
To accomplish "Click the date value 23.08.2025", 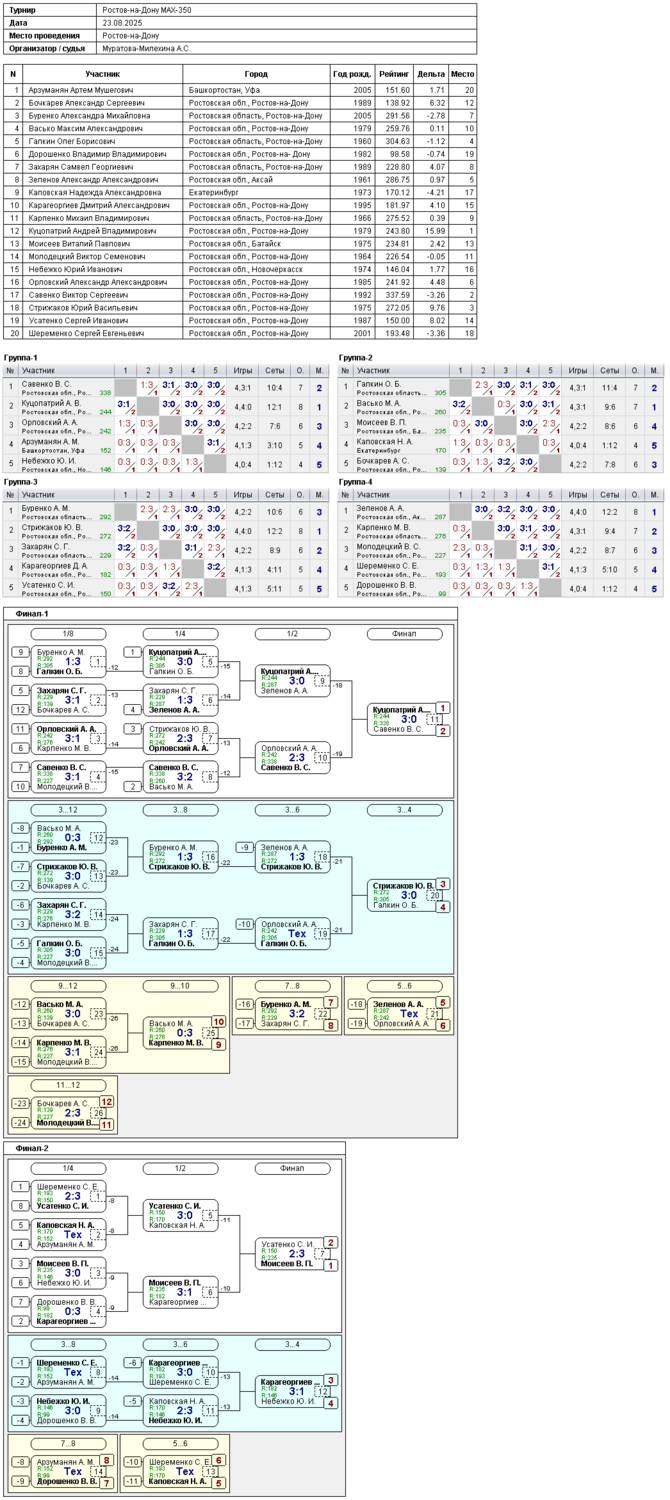I will (123, 22).
